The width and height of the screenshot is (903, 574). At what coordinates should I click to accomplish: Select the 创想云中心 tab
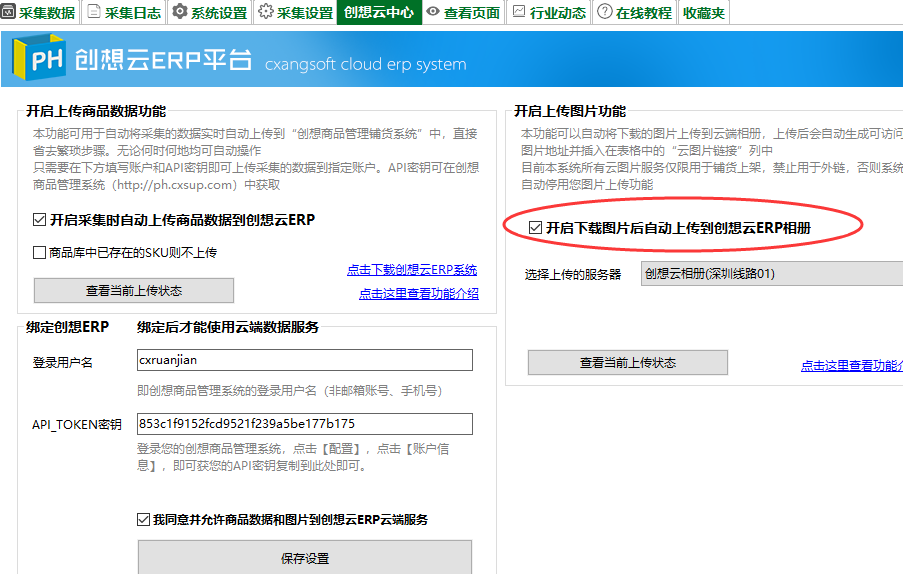[379, 12]
